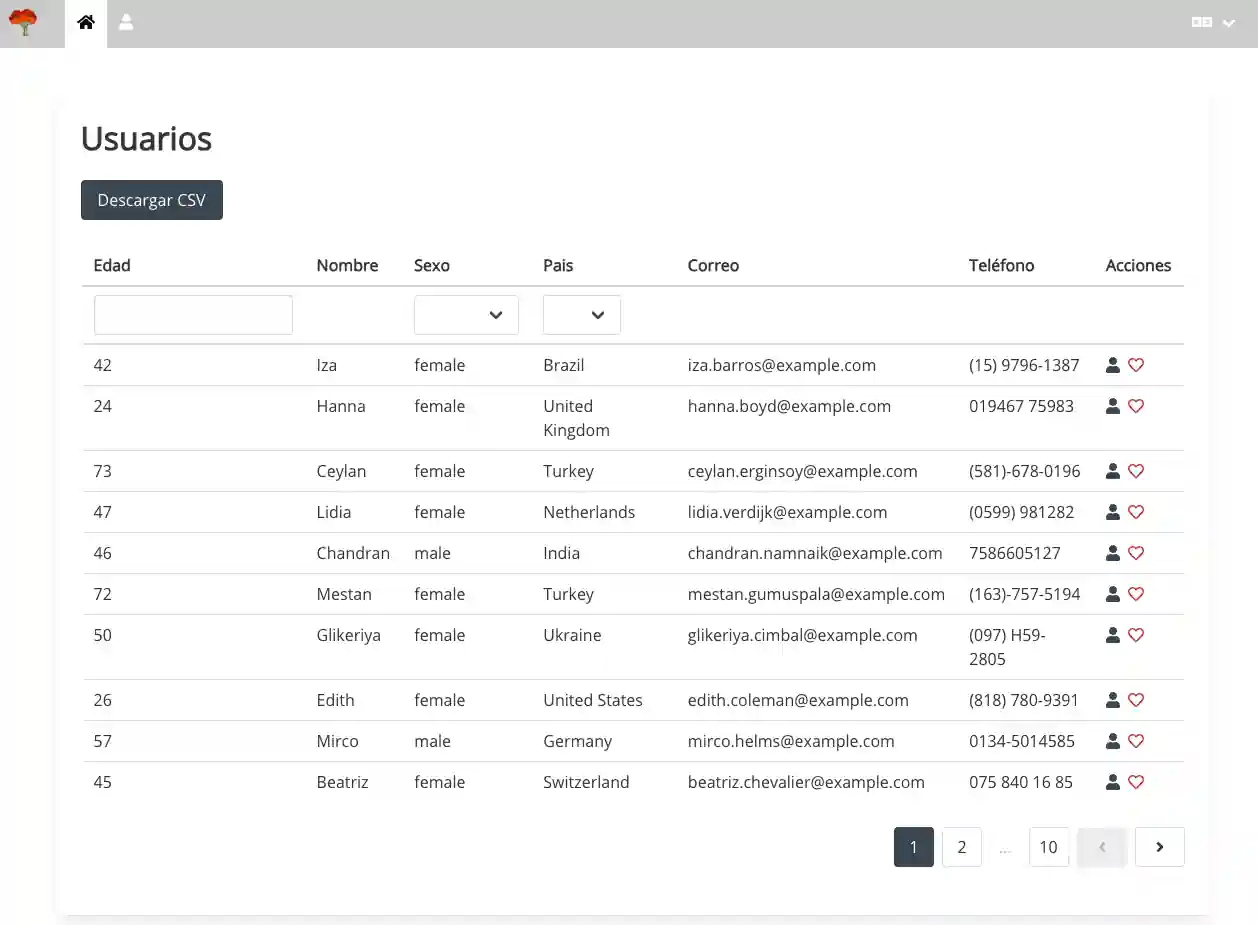Click the heart icon for Edith
The width and height of the screenshot is (1258, 925).
pyautogui.click(x=1136, y=700)
